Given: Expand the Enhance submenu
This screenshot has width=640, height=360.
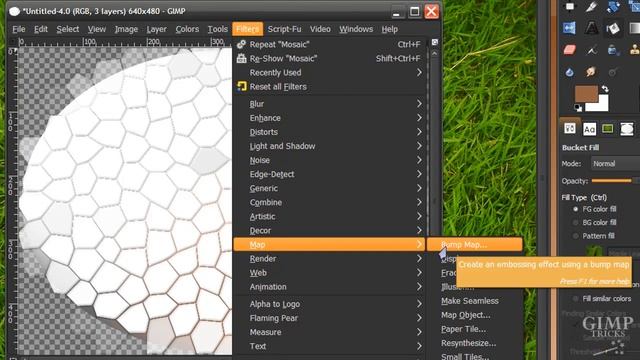Looking at the screenshot, I should tap(330, 118).
